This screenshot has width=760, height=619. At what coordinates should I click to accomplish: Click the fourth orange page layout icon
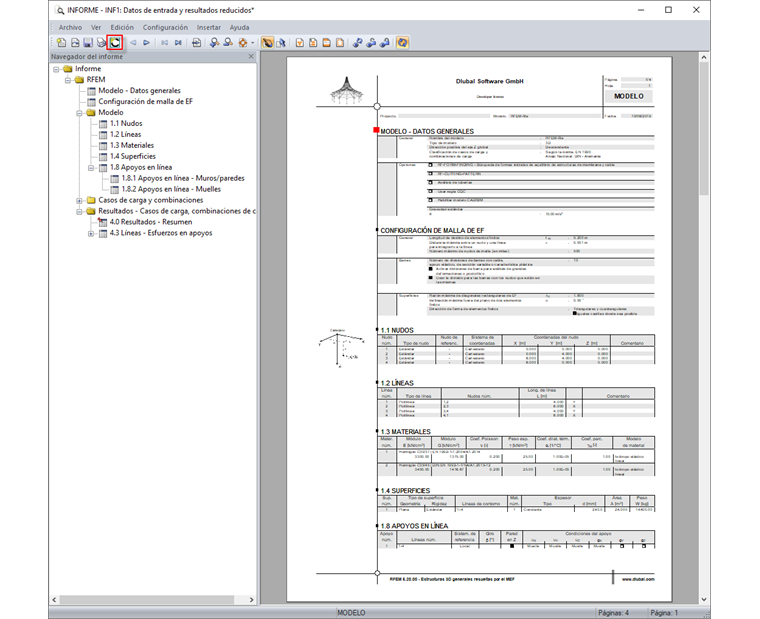[x=340, y=43]
